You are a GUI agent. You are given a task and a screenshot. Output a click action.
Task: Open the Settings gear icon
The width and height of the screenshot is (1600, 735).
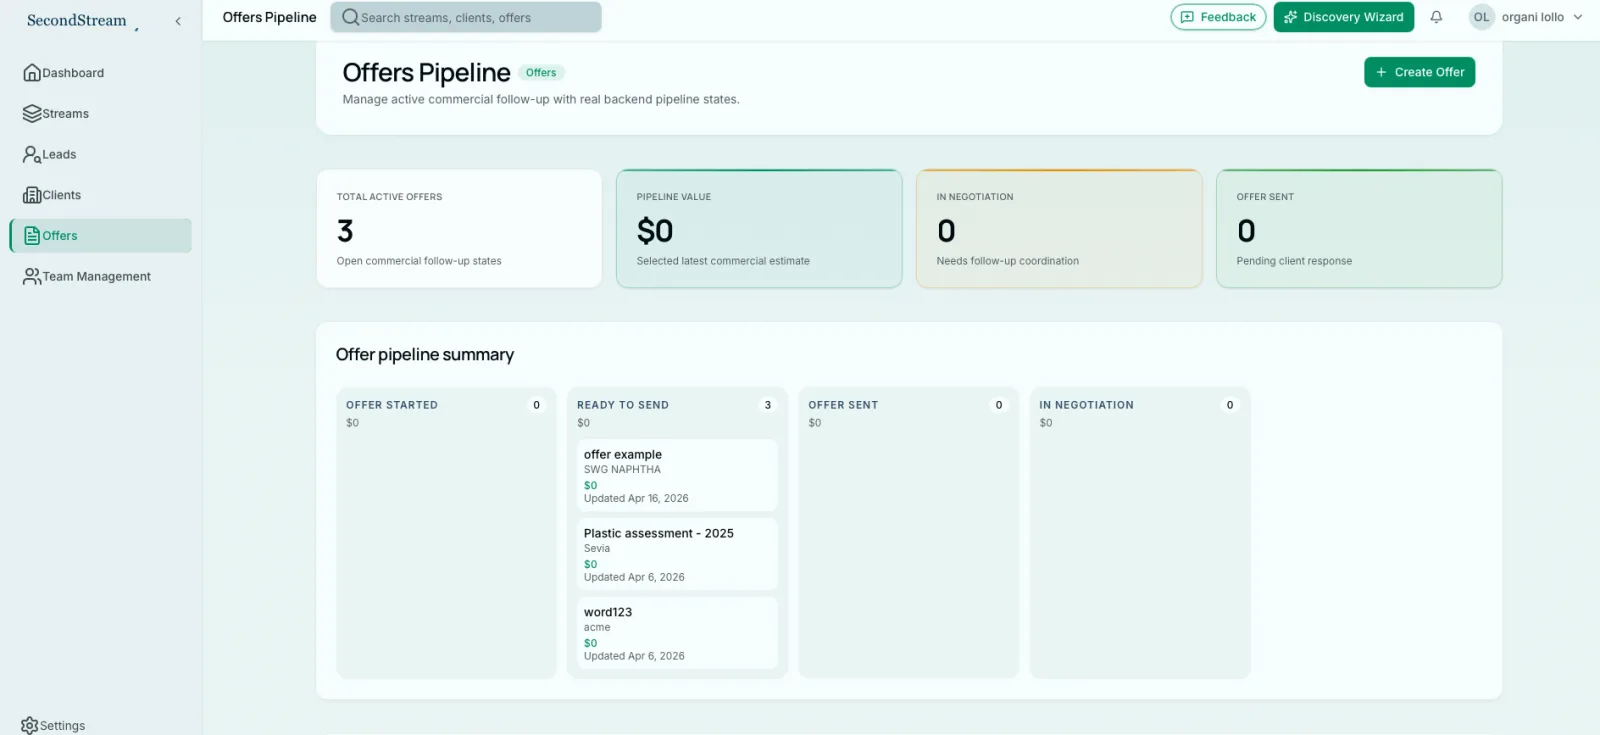tap(30, 725)
